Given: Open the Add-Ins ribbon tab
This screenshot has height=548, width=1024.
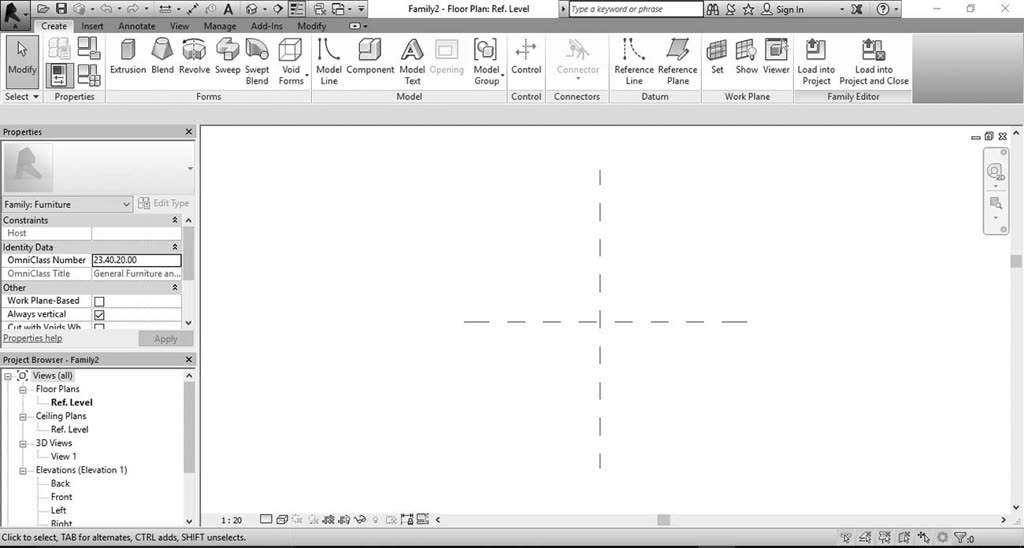Looking at the screenshot, I should 266,26.
